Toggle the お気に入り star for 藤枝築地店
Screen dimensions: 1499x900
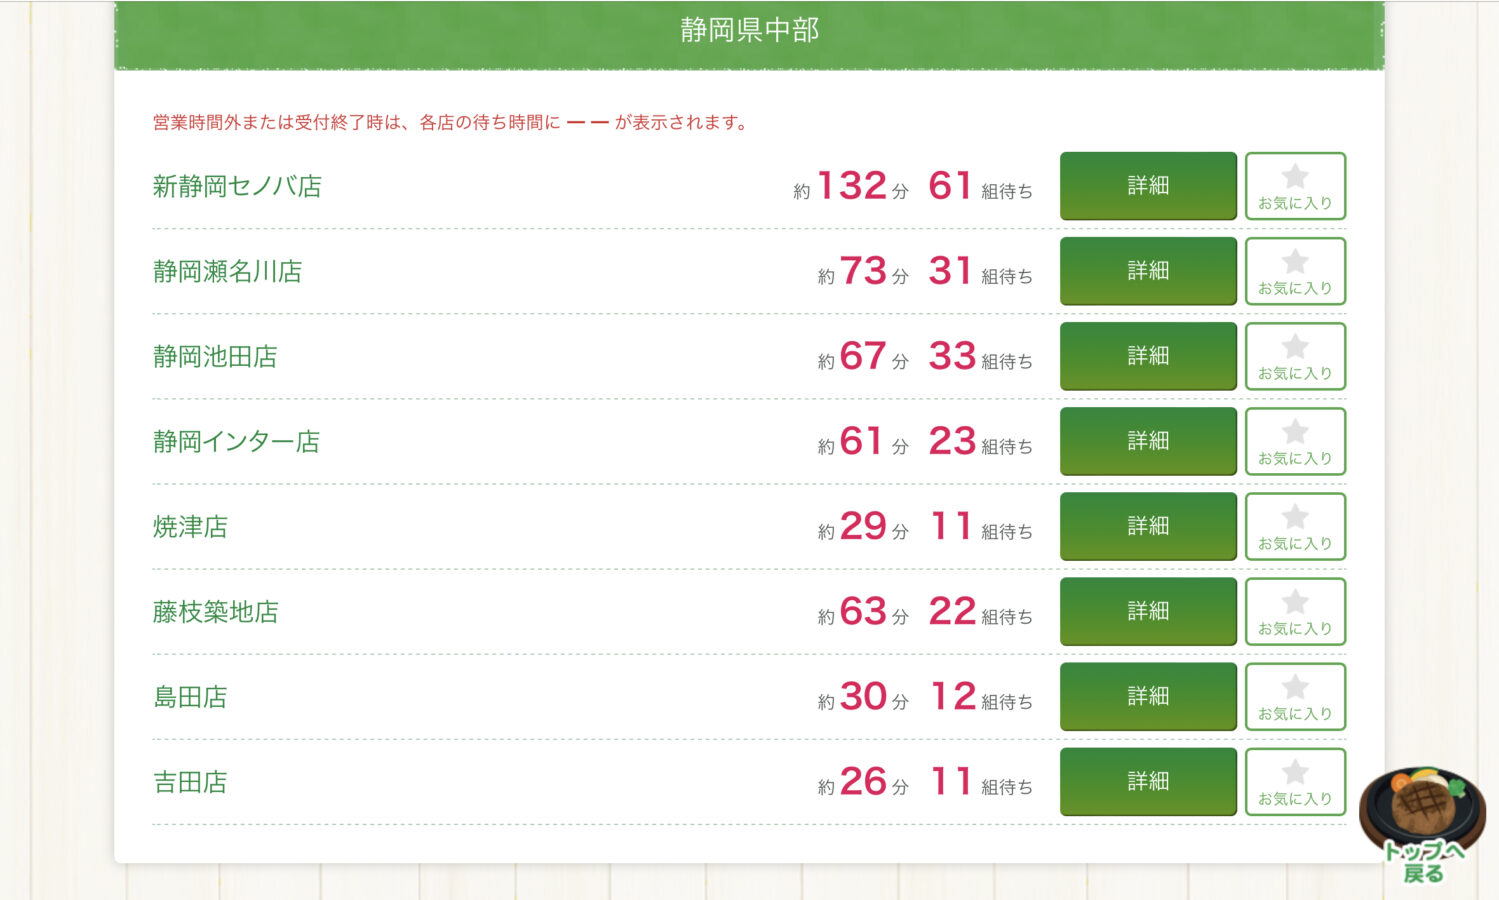click(1295, 611)
